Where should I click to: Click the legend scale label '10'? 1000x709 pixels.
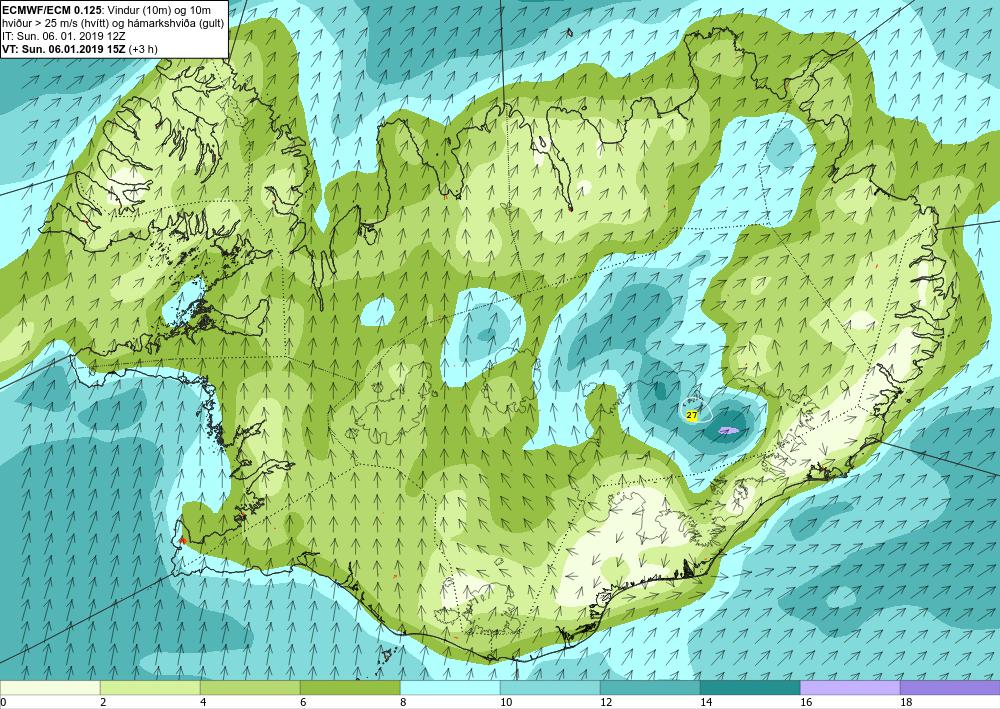pos(506,702)
